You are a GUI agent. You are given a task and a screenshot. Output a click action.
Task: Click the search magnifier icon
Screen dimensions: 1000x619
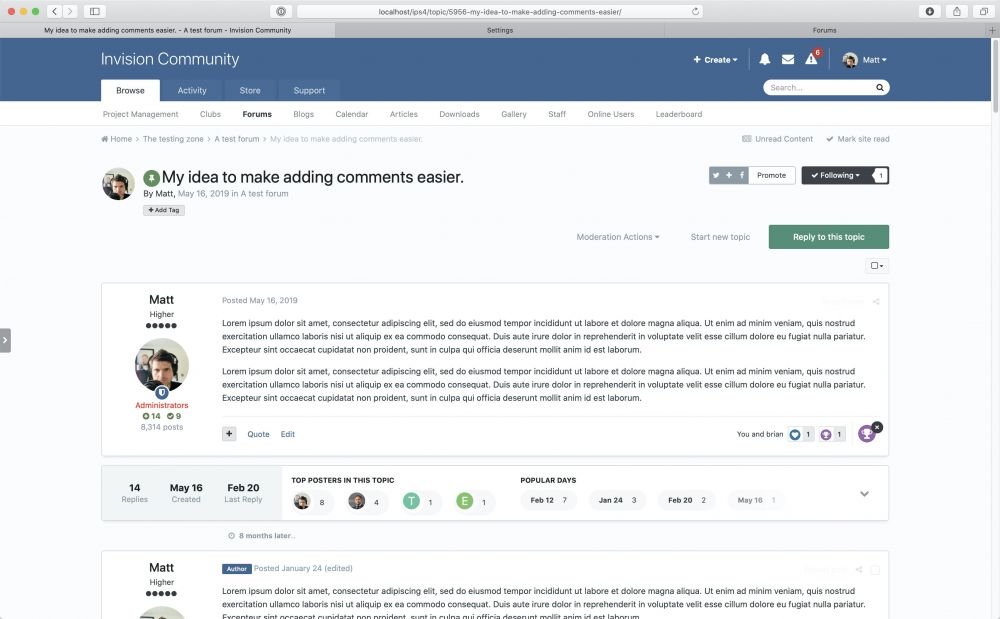[879, 88]
